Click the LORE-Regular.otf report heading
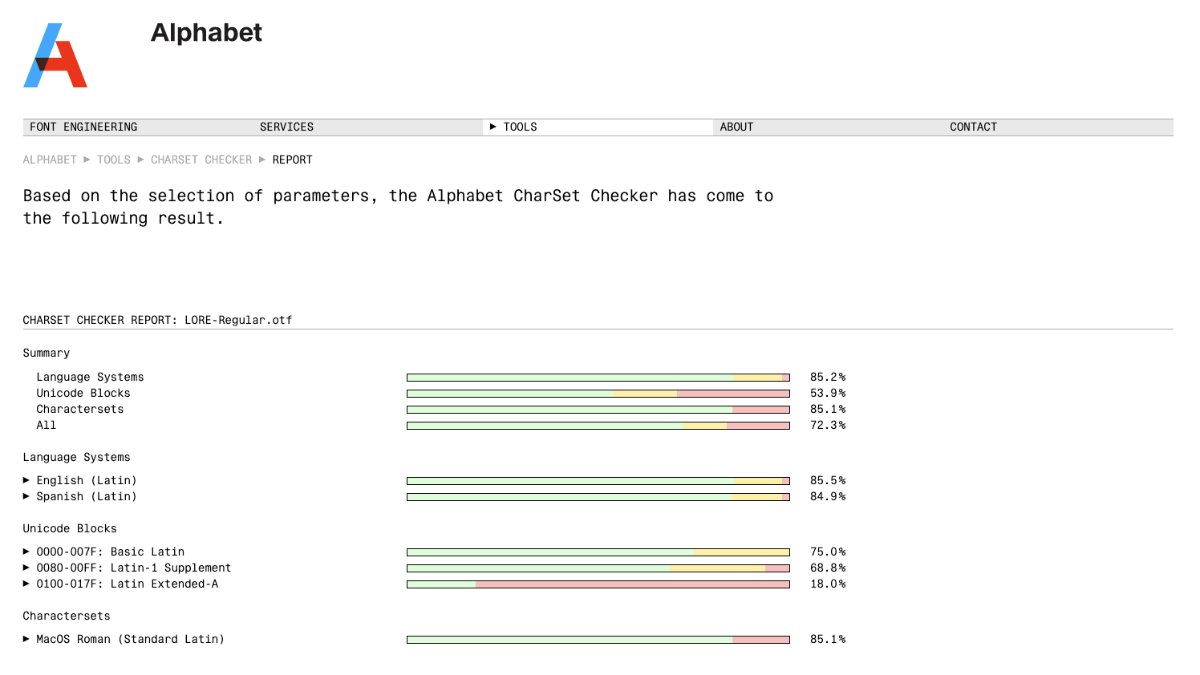Image resolution: width=1200 pixels, height=675 pixels. point(157,321)
